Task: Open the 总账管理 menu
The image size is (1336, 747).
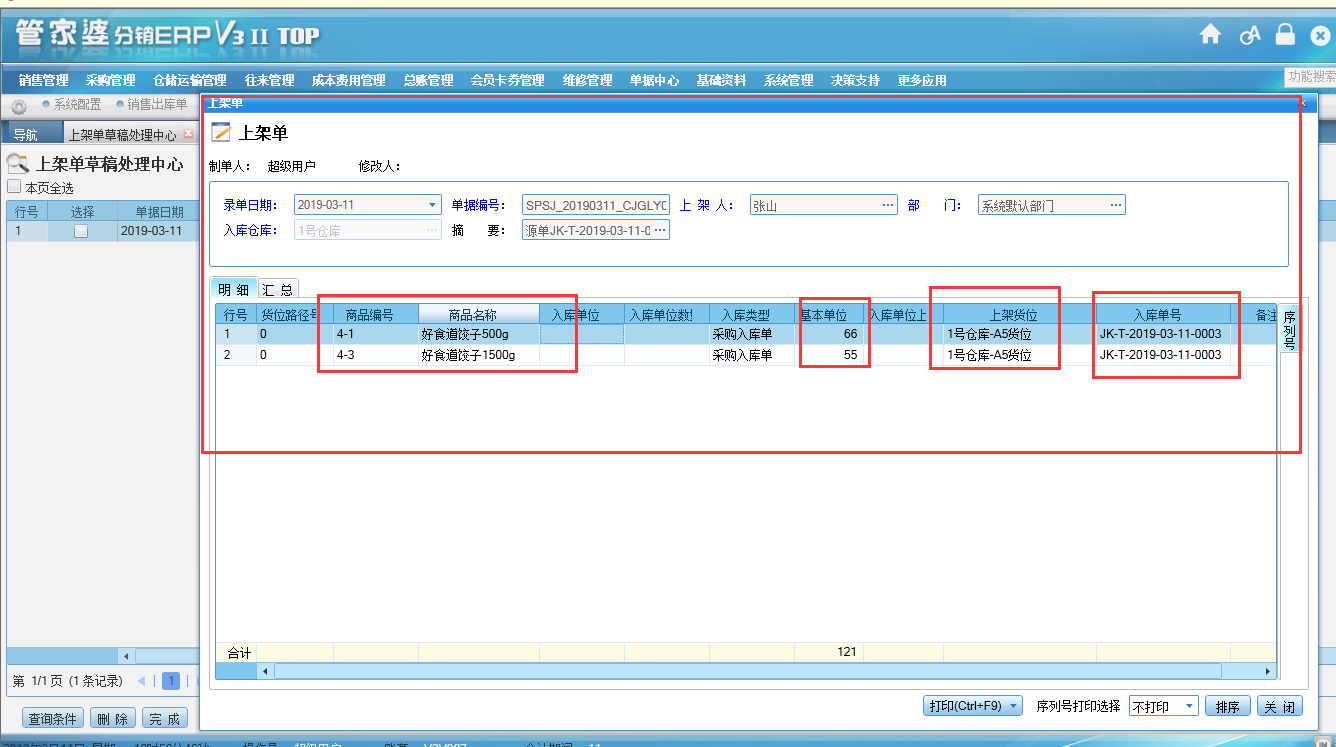Action: point(428,80)
